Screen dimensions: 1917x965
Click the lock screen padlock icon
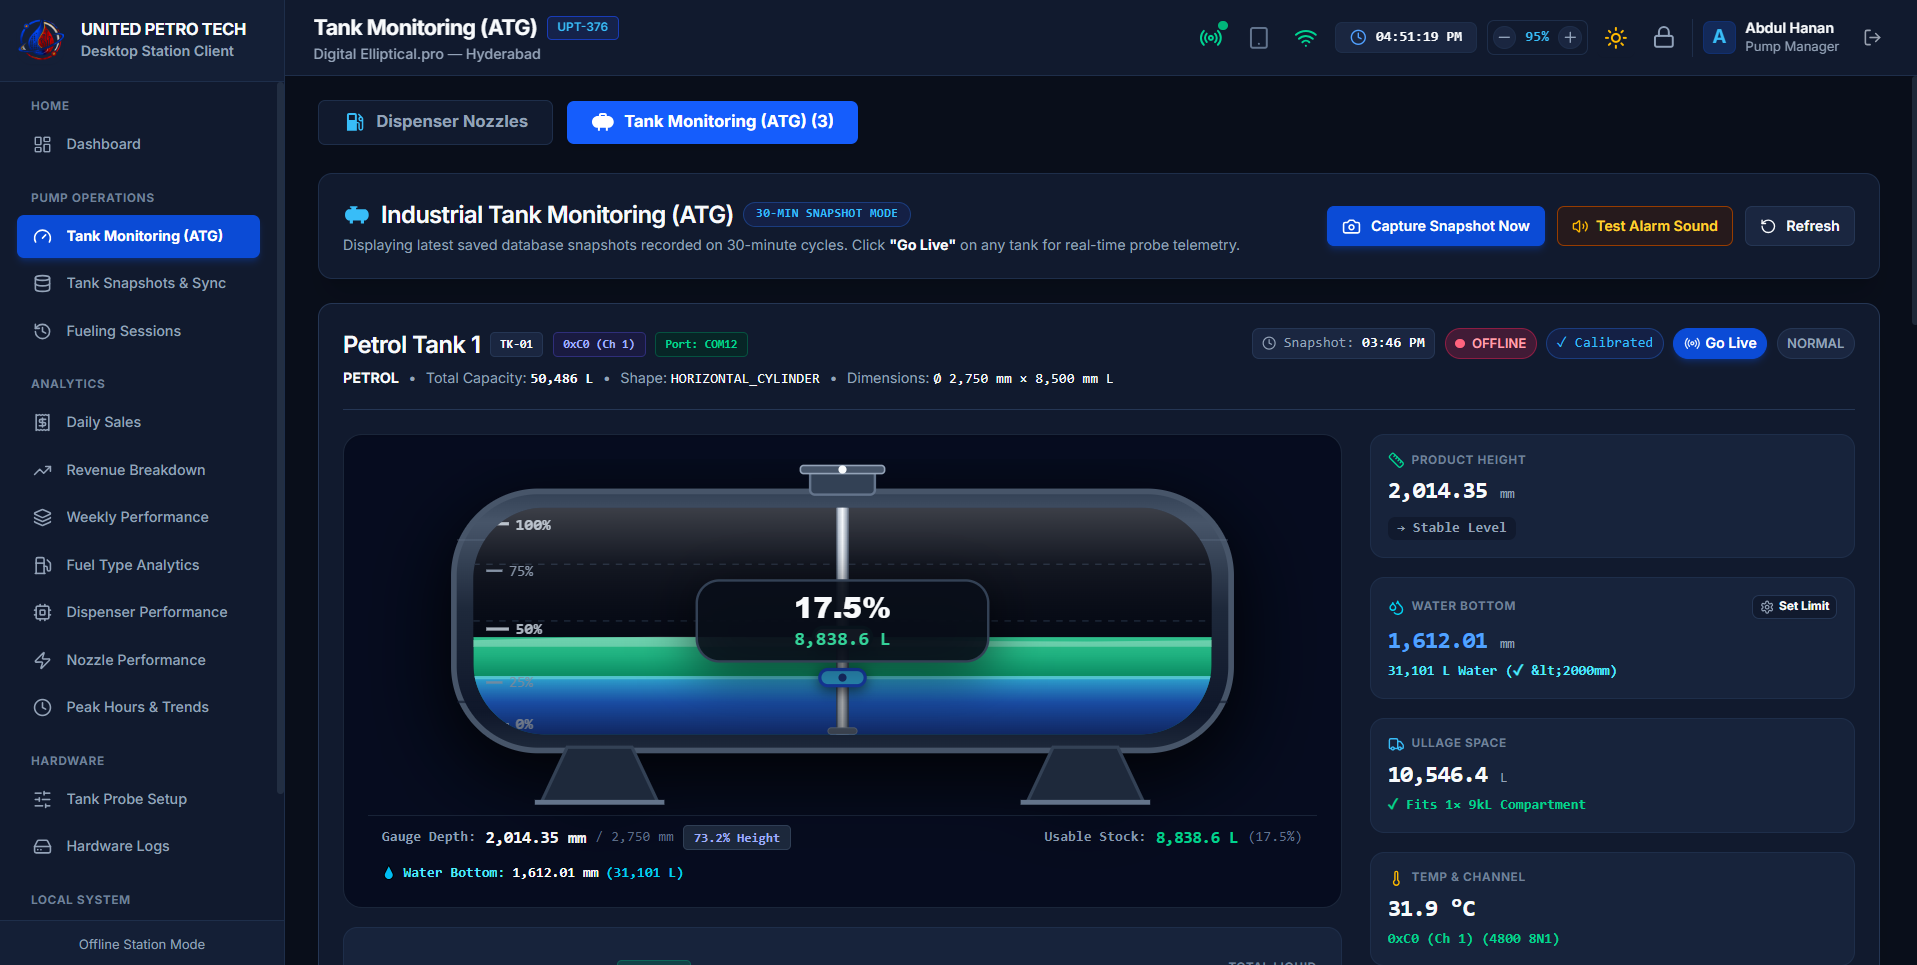tap(1663, 38)
